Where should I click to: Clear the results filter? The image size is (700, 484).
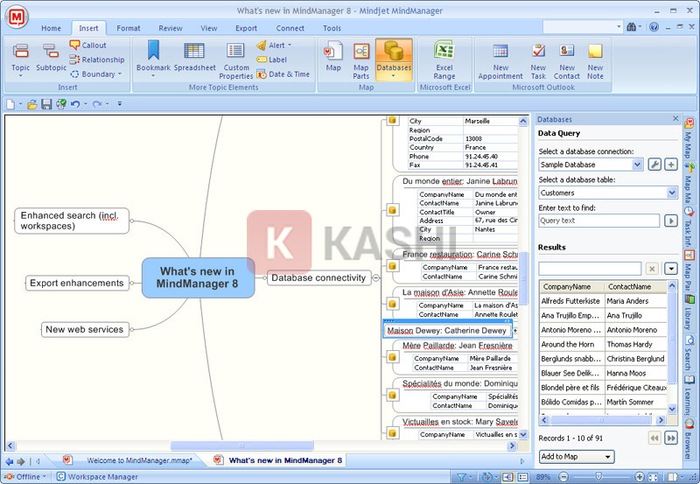tap(652, 268)
